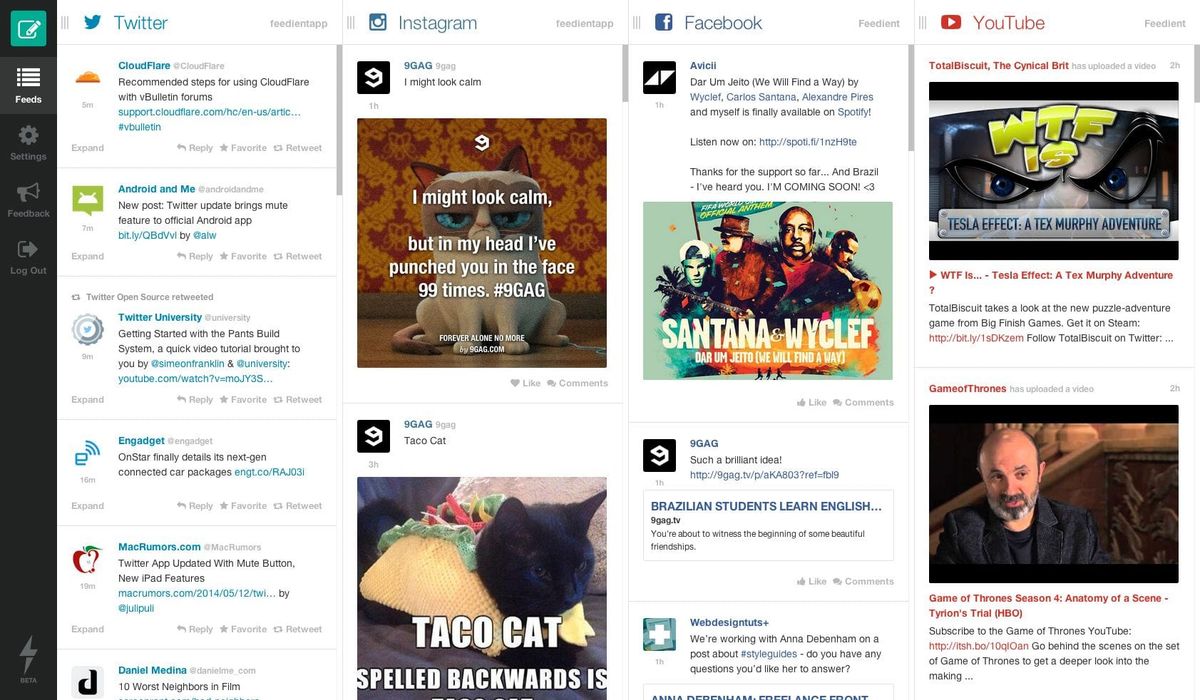The image size is (1200, 700).
Task: Expand the MacRumors tweet
Action: pos(88,629)
